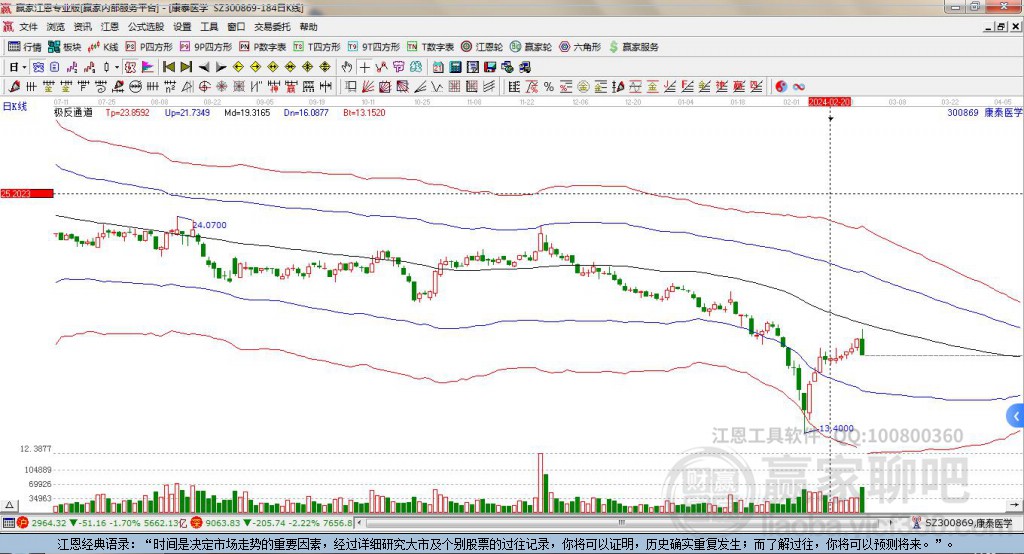Image resolution: width=1024 pixels, height=554 pixels.
Task: Click the save diskette icon
Action: (490, 67)
